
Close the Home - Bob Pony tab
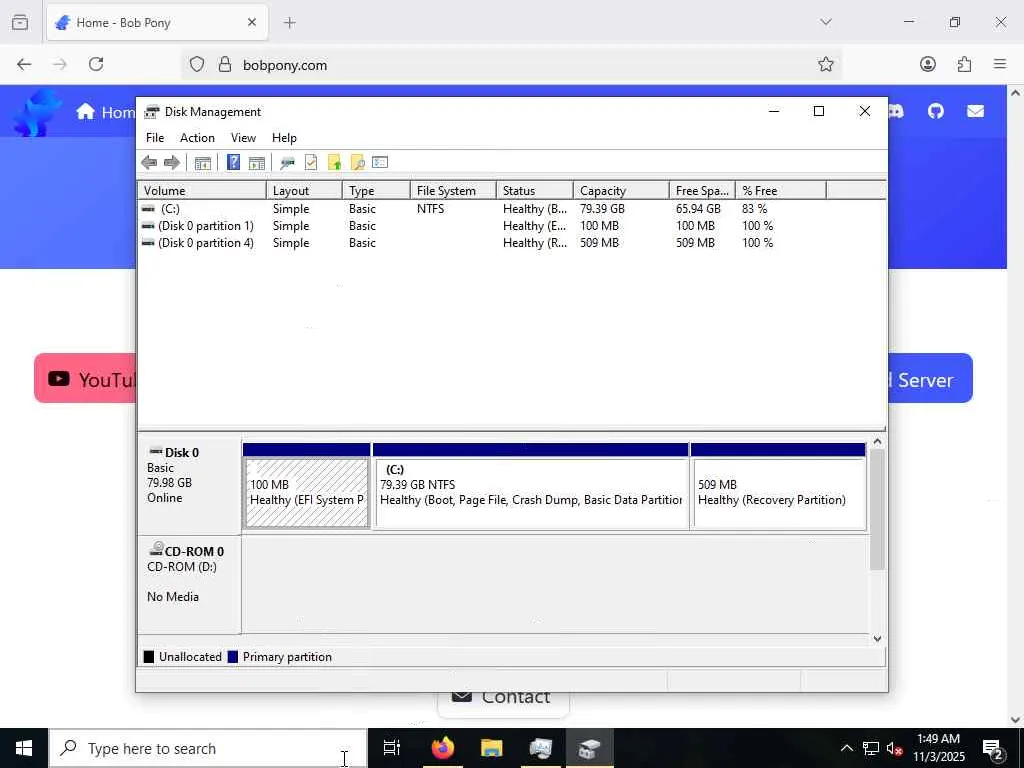(x=252, y=23)
